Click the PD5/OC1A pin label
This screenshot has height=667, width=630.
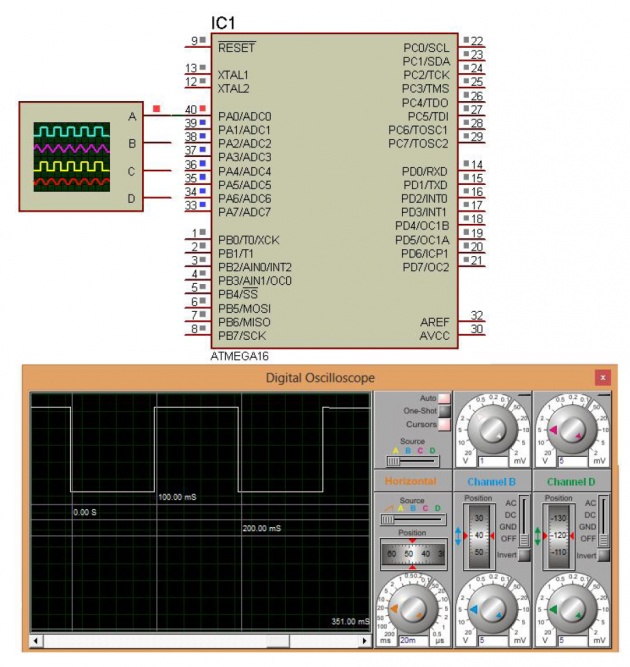click(422, 240)
